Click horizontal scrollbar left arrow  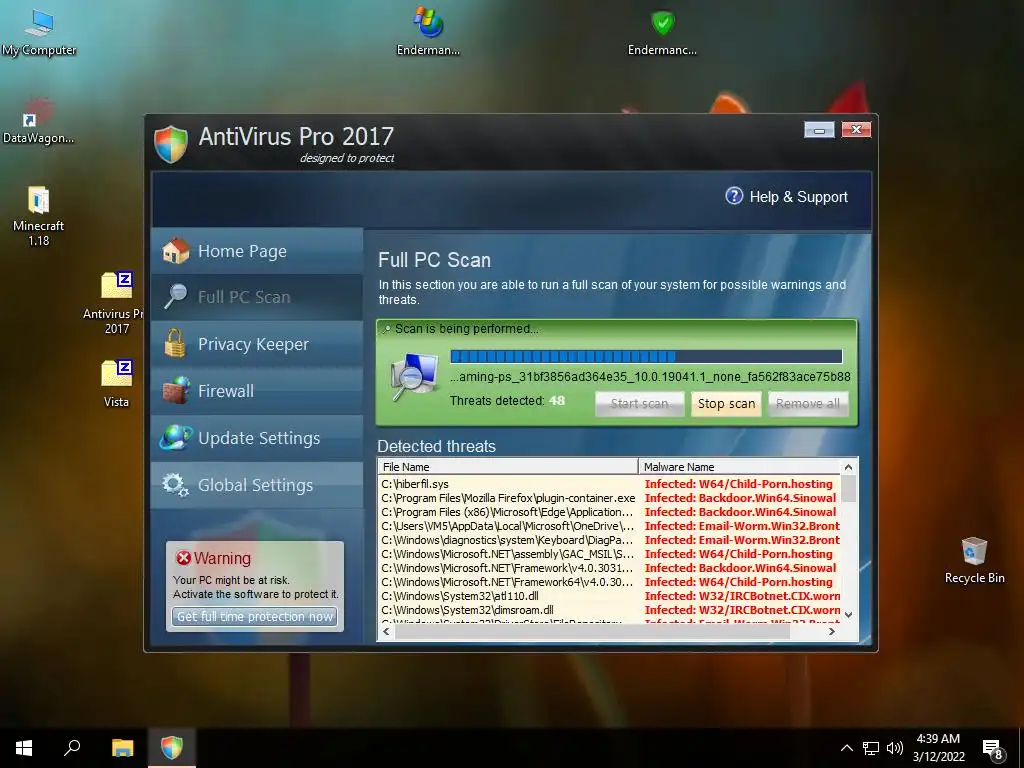tap(387, 632)
